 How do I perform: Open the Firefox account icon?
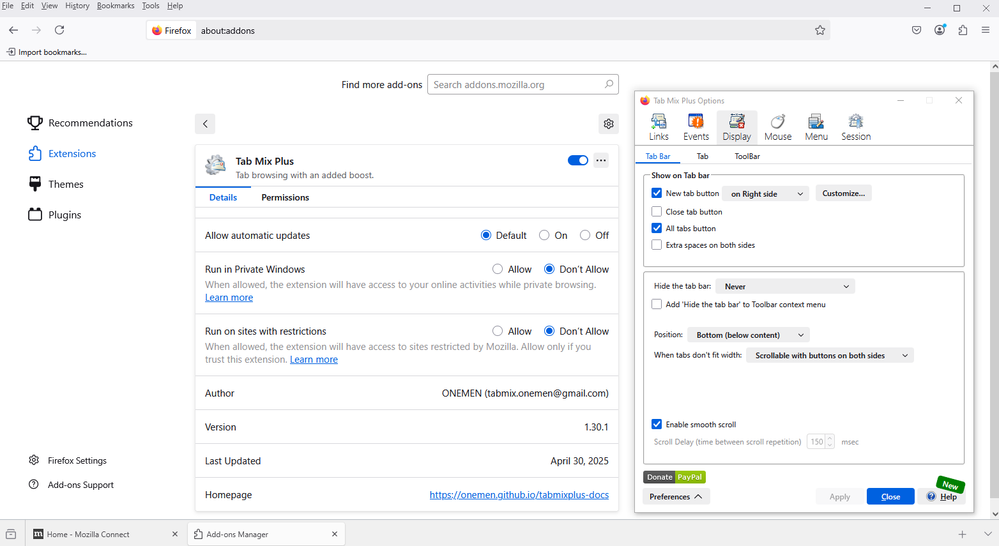(940, 30)
